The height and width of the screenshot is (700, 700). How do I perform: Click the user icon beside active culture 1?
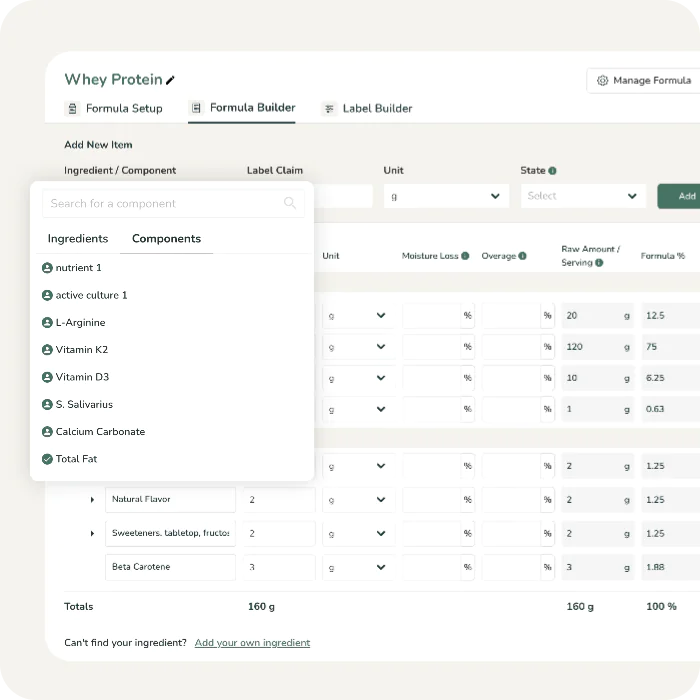click(47, 295)
